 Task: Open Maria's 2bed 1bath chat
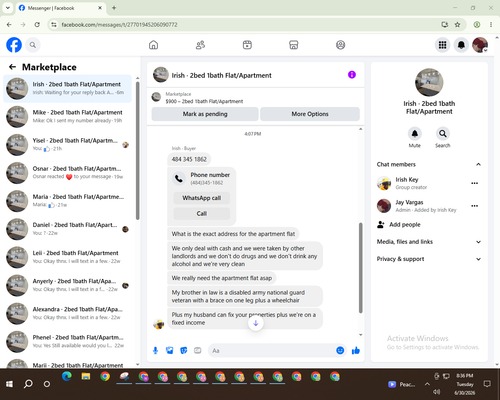(68, 201)
